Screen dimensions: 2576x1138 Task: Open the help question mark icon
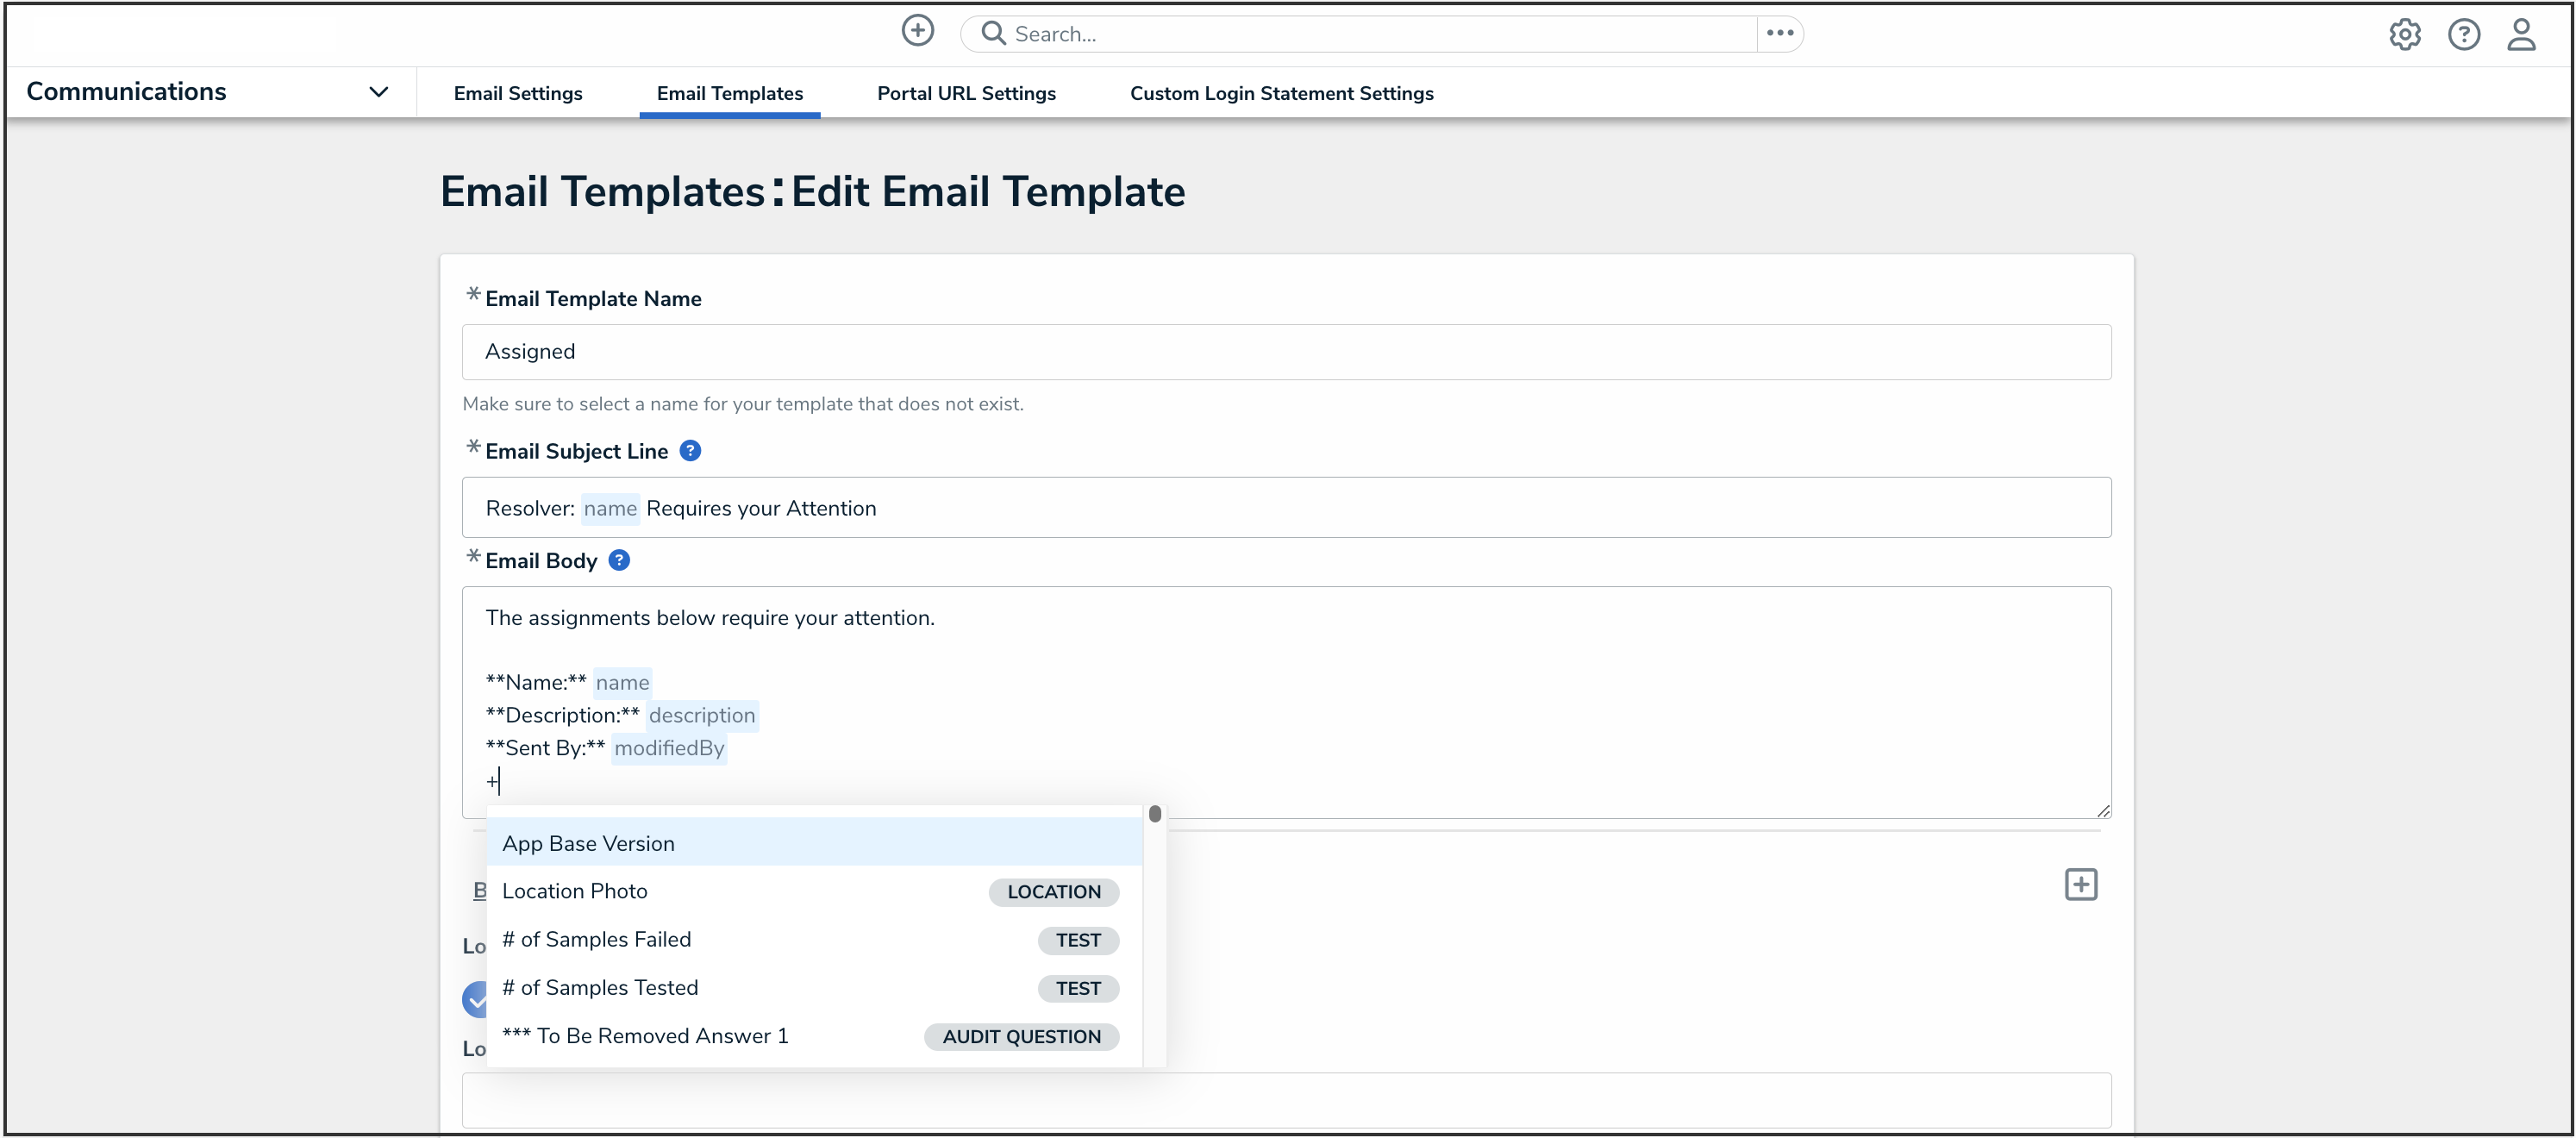[x=2463, y=35]
